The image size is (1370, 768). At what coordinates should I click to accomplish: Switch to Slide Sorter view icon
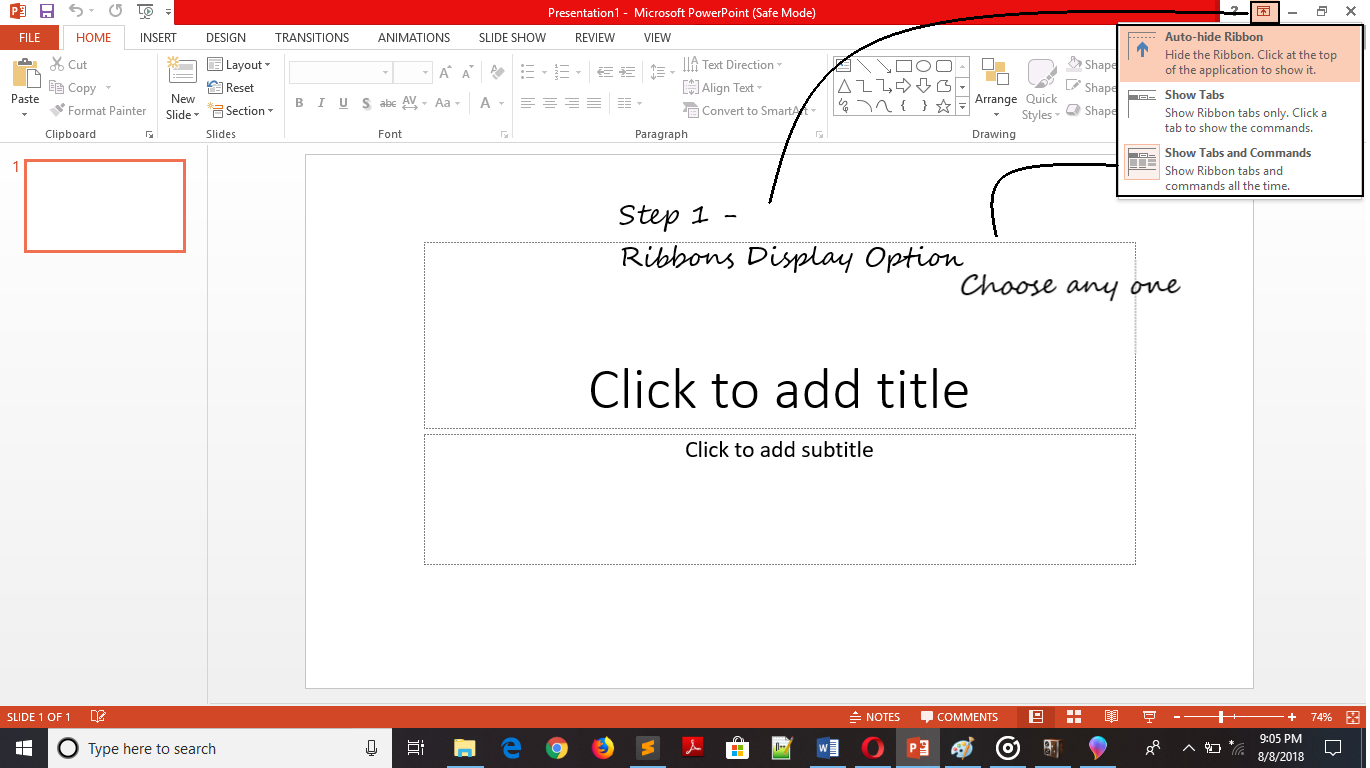(1074, 717)
